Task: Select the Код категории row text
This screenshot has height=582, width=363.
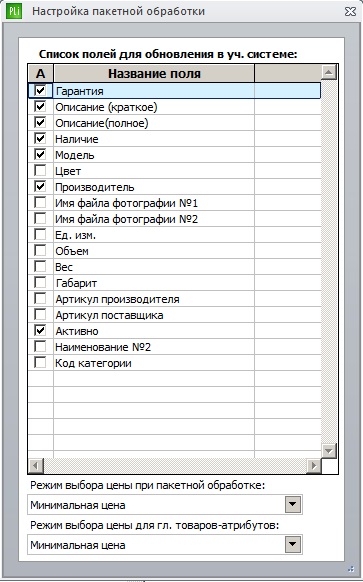Action: 93,363
